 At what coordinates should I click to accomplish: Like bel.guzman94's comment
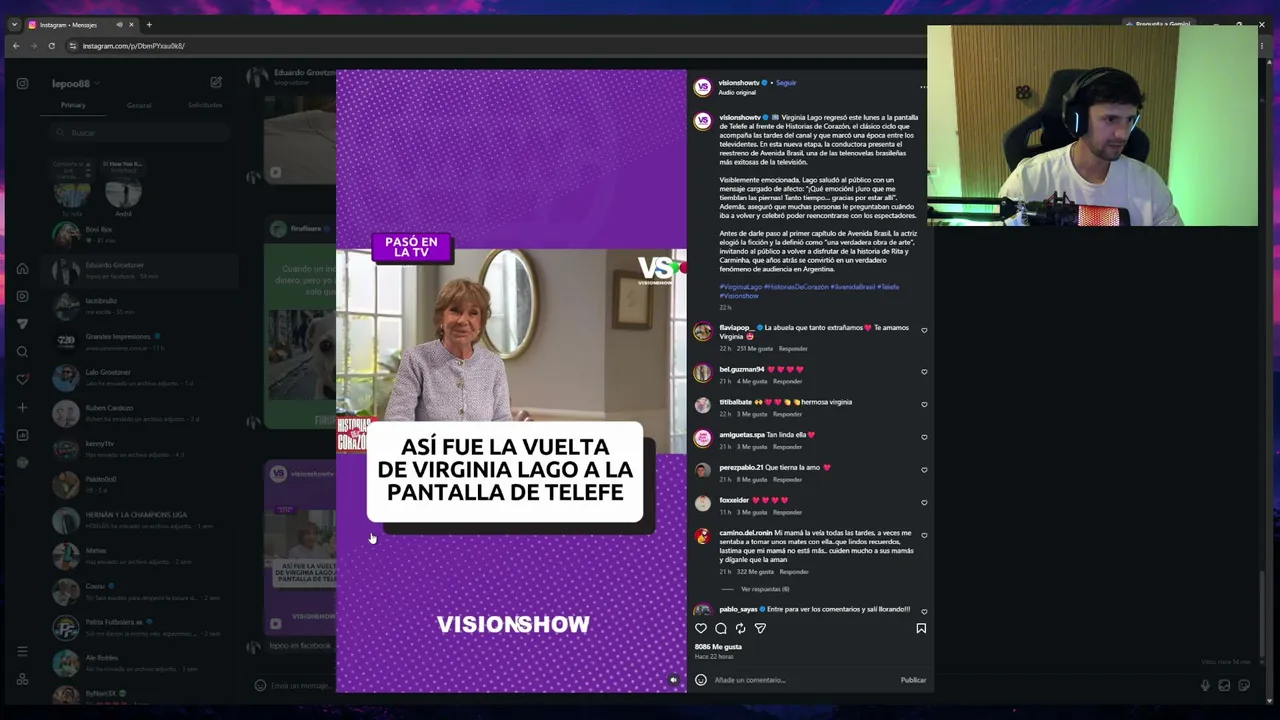click(x=924, y=371)
